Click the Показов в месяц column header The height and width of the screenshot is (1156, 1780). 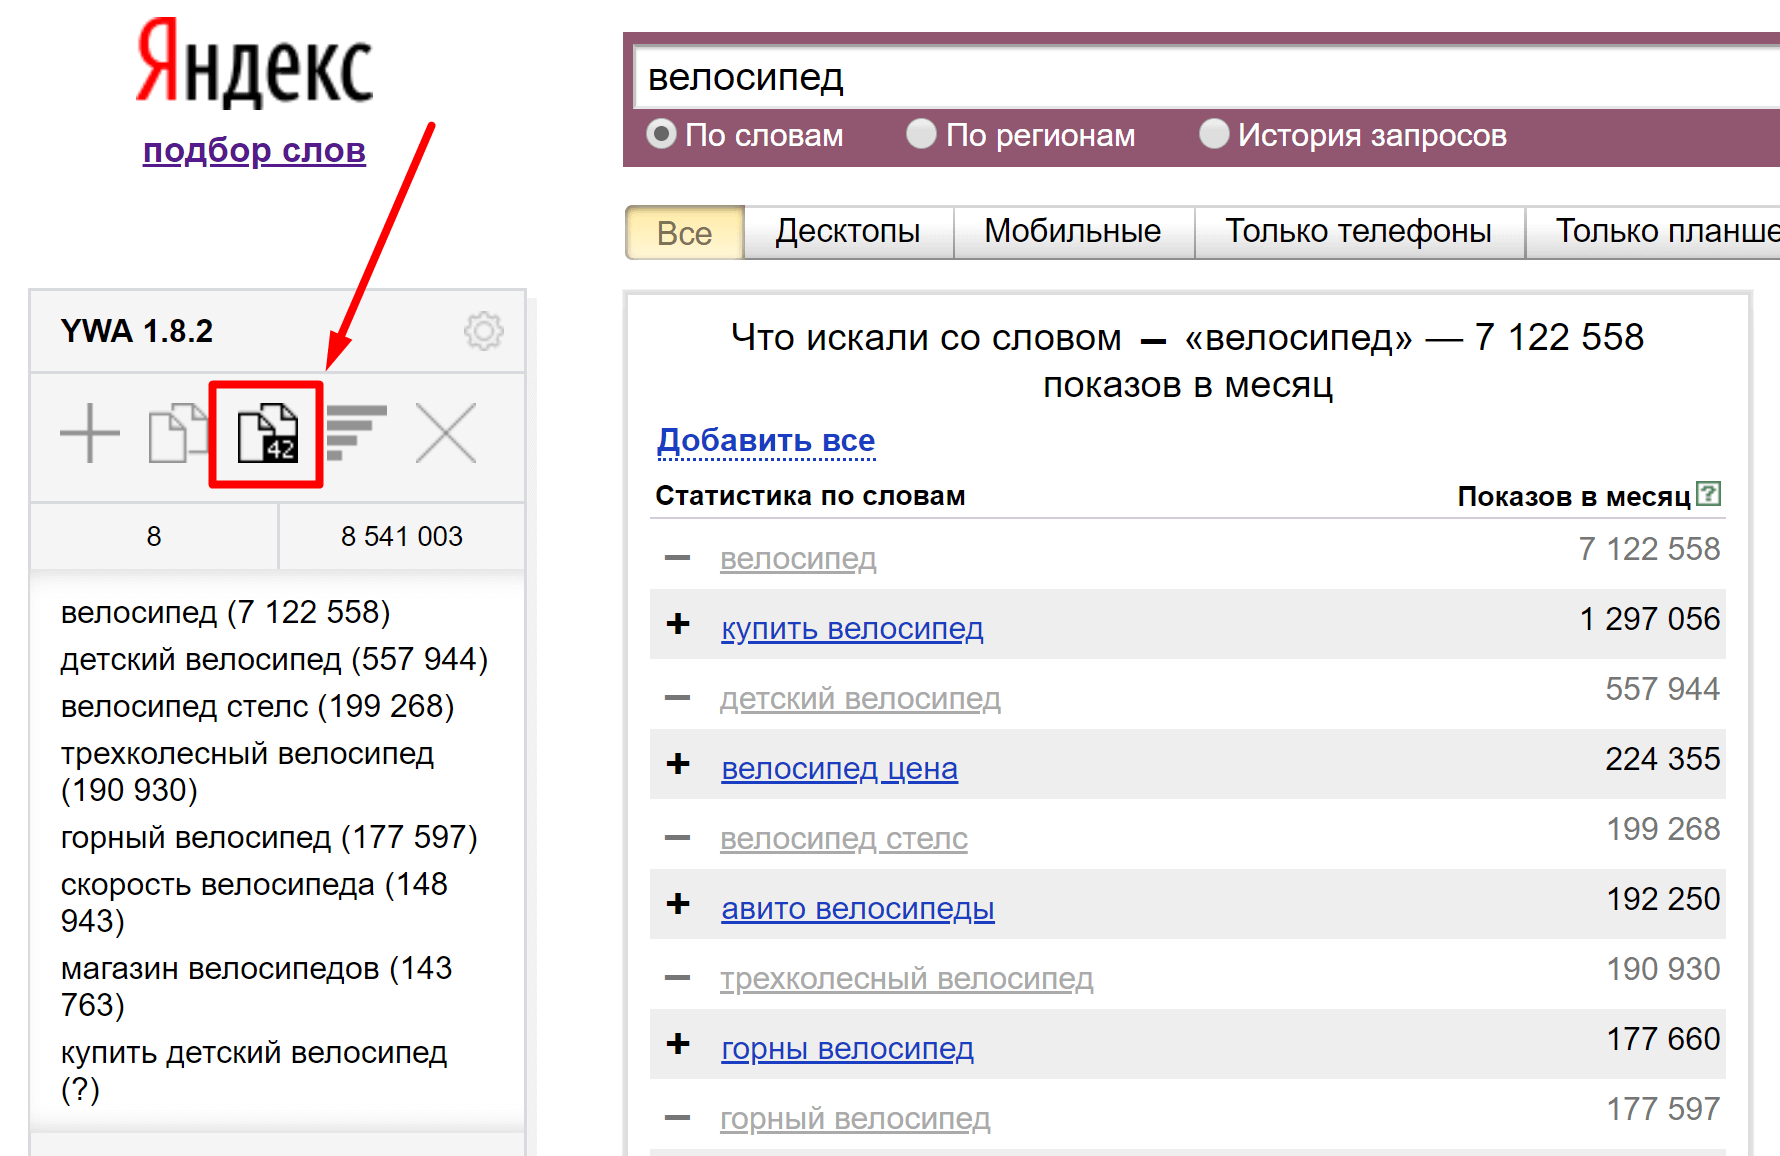point(1574,497)
